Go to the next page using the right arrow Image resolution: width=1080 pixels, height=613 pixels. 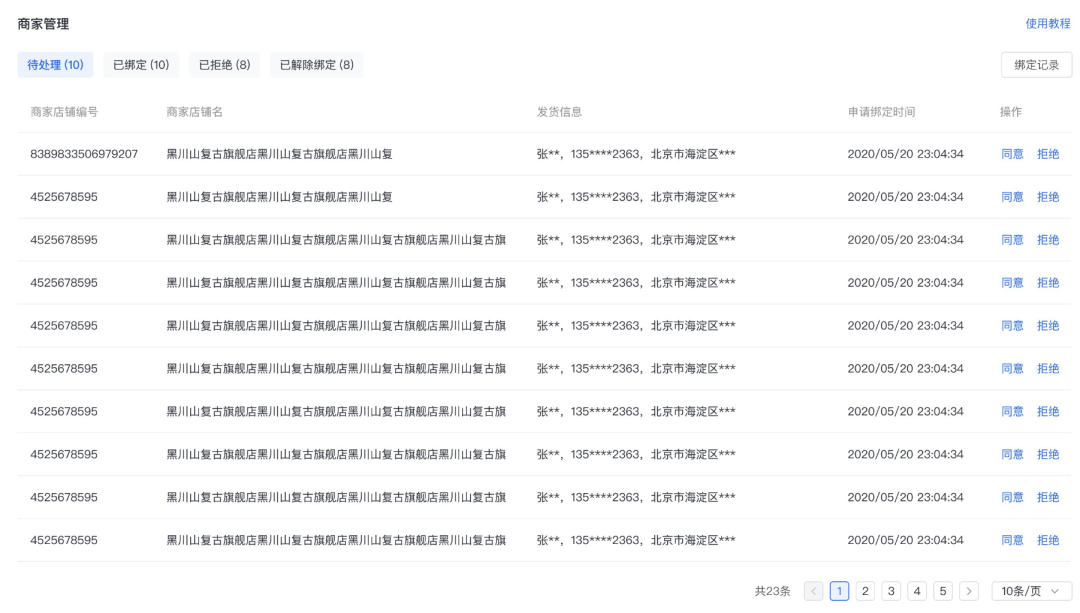968,591
